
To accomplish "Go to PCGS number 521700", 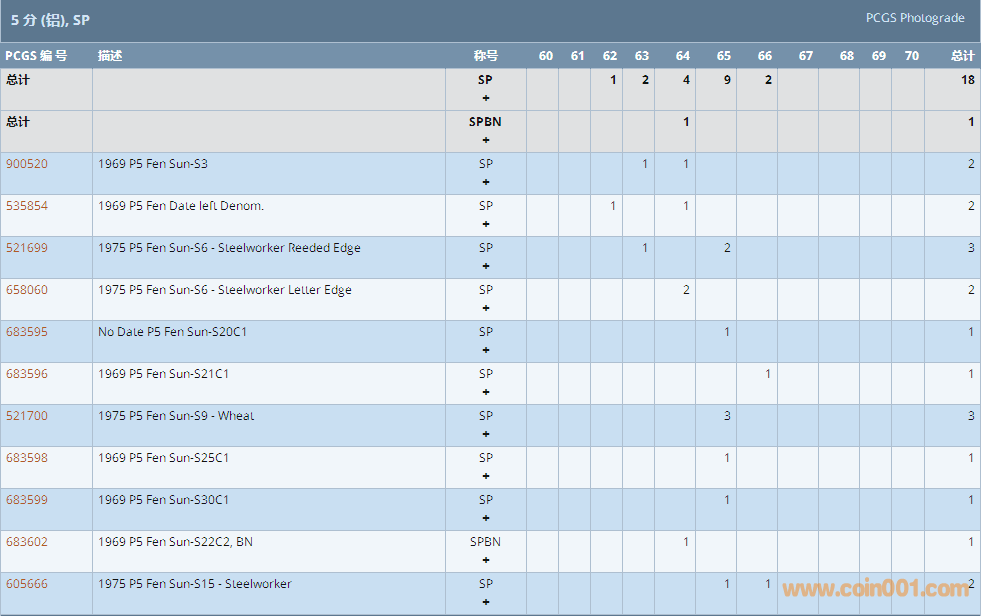I will click(x=27, y=416).
